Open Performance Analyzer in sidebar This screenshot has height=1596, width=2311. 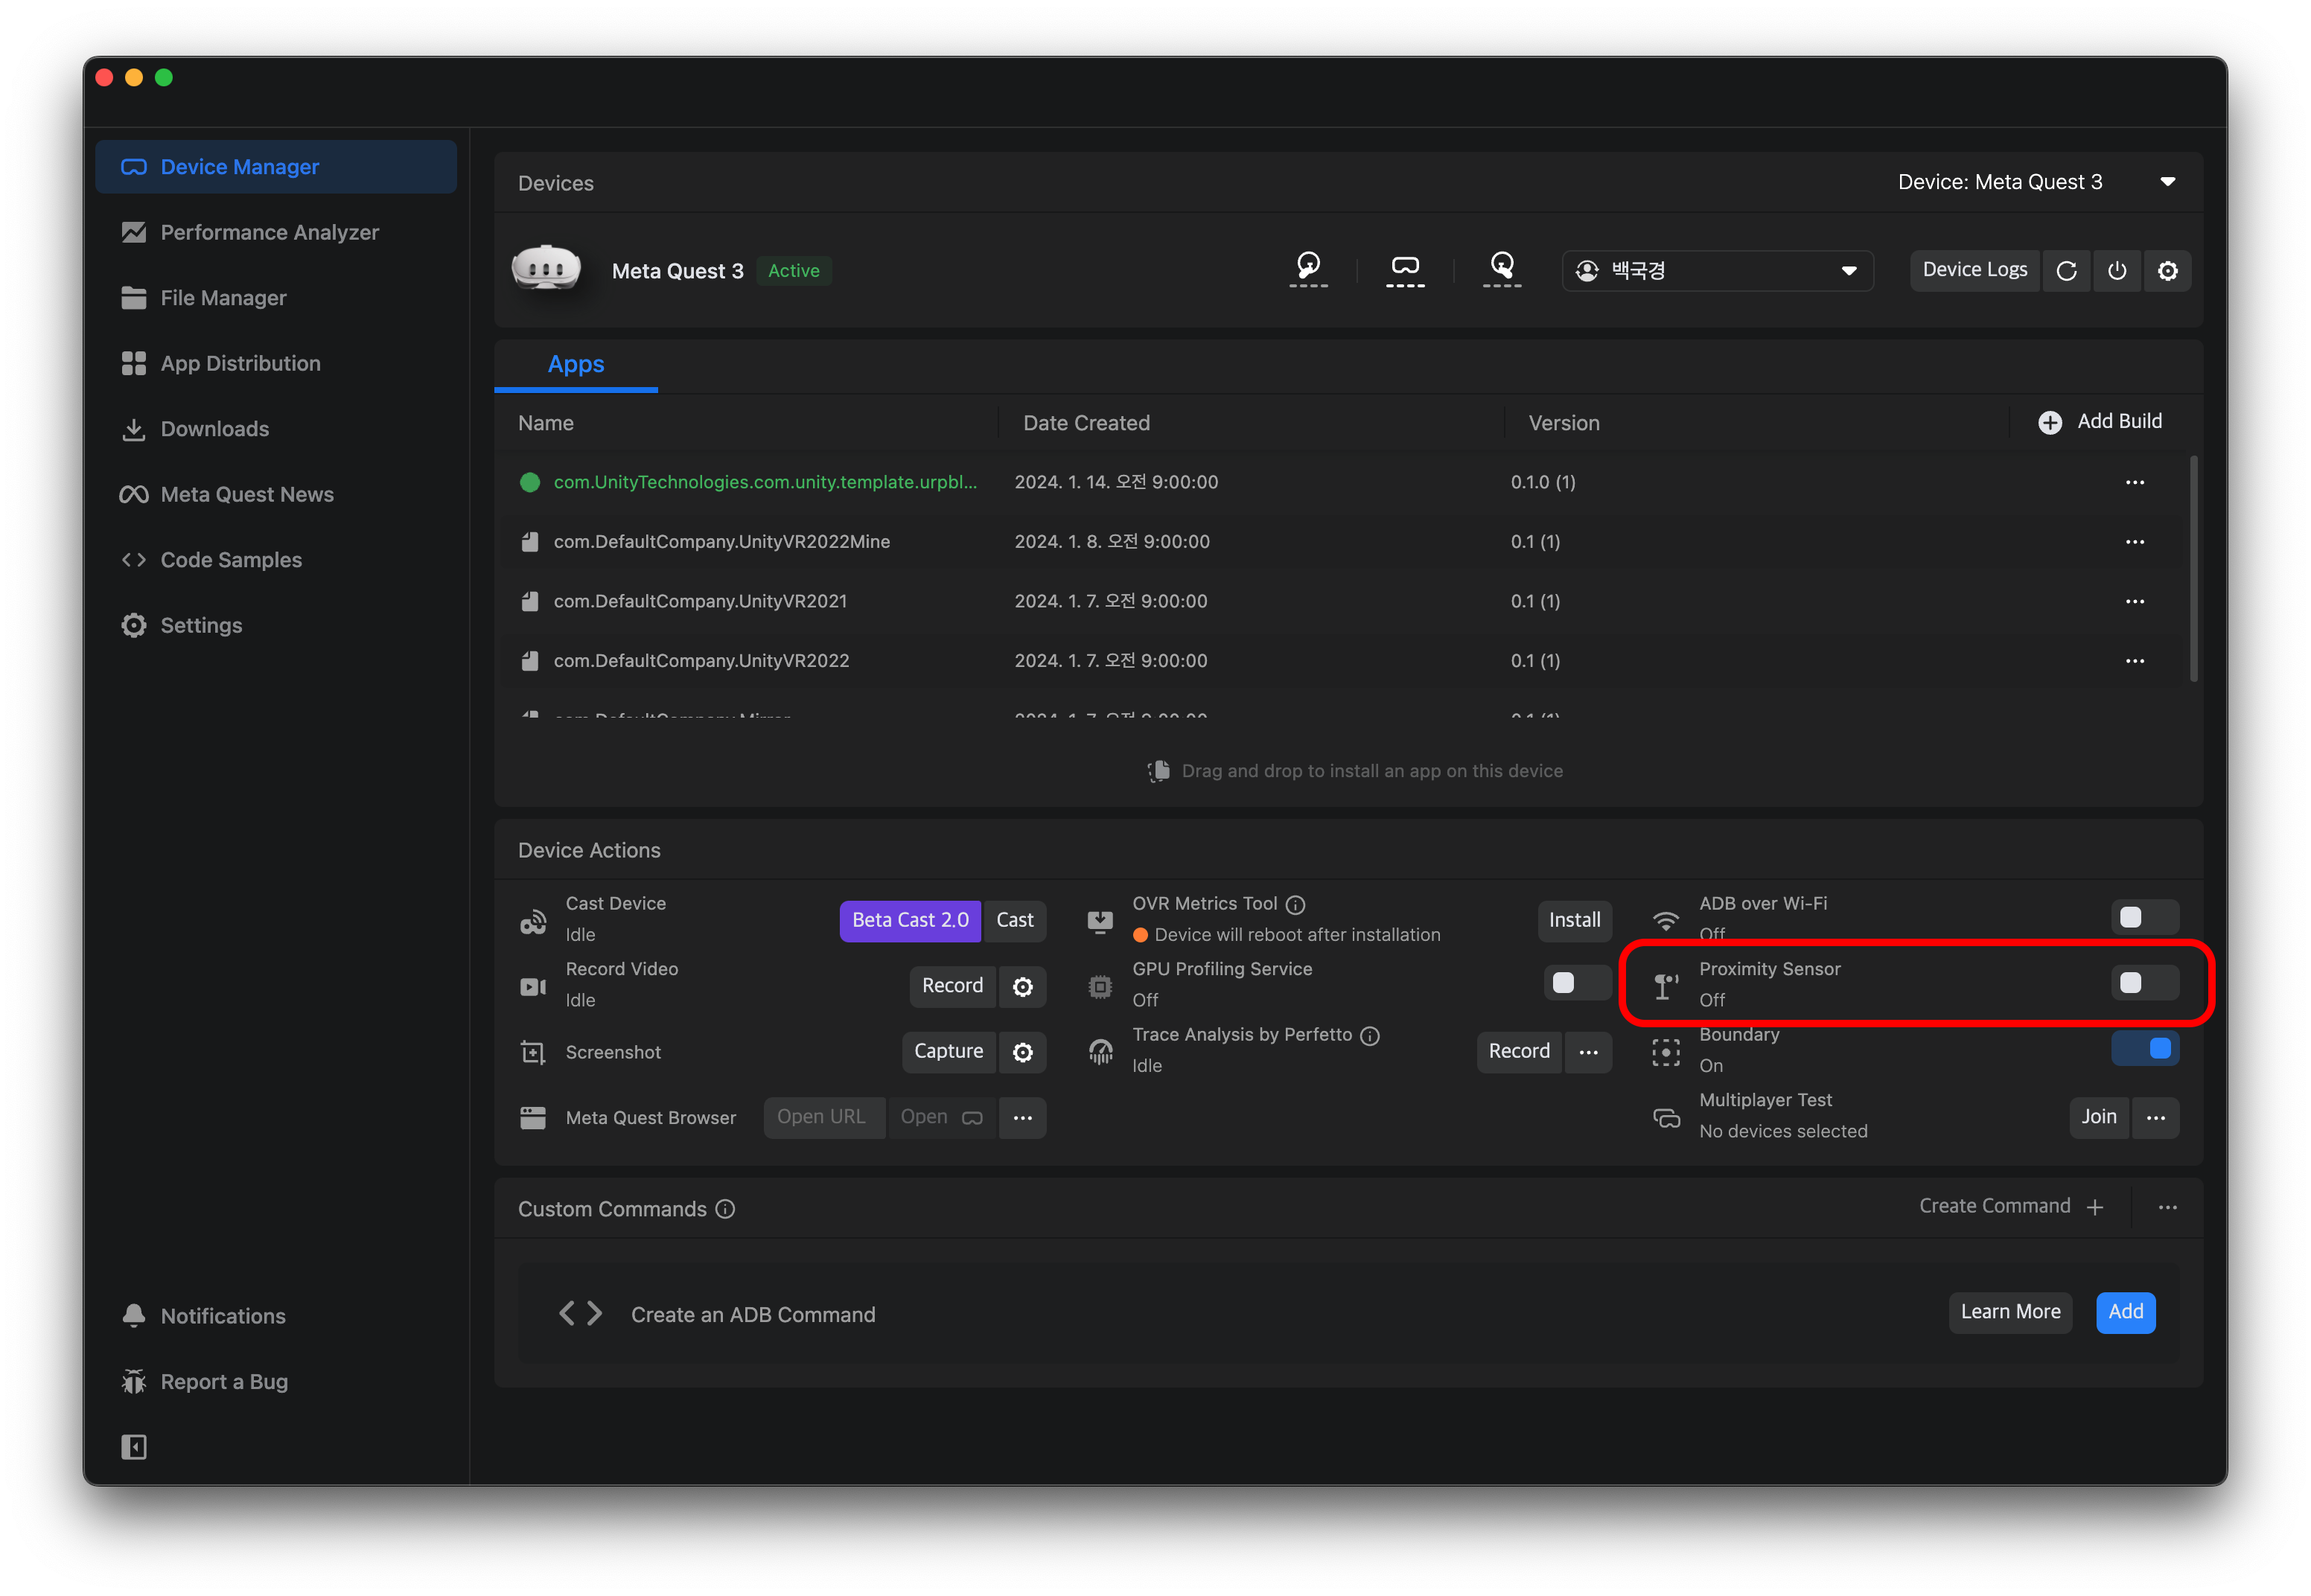click(x=269, y=232)
